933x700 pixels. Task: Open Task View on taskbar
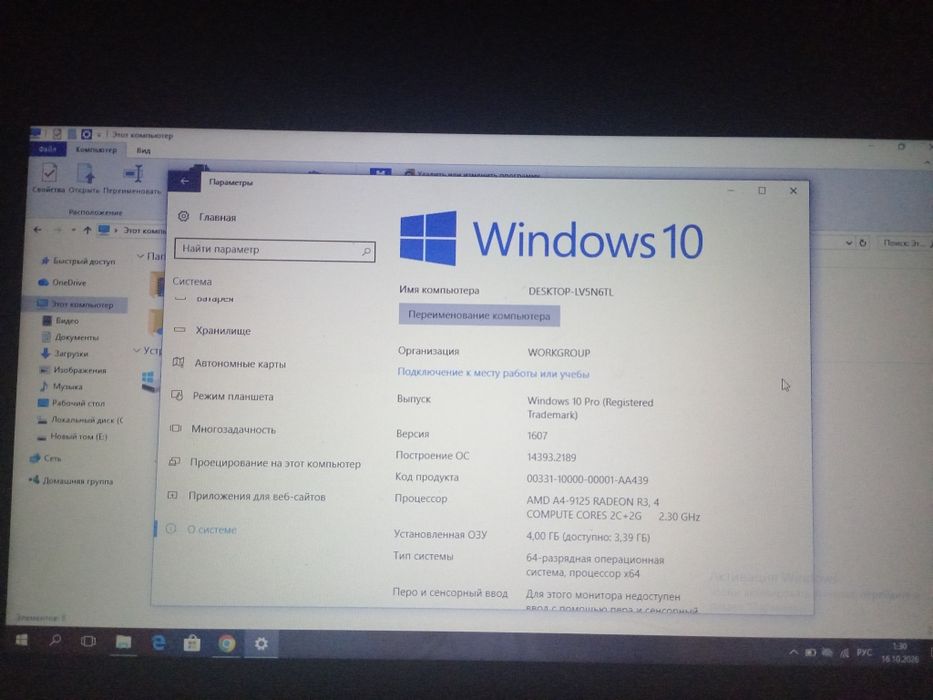click(x=88, y=641)
